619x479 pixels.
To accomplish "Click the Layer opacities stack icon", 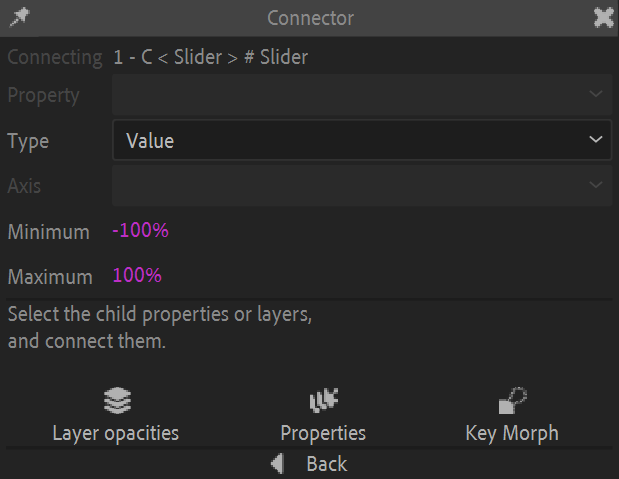I will [x=117, y=401].
